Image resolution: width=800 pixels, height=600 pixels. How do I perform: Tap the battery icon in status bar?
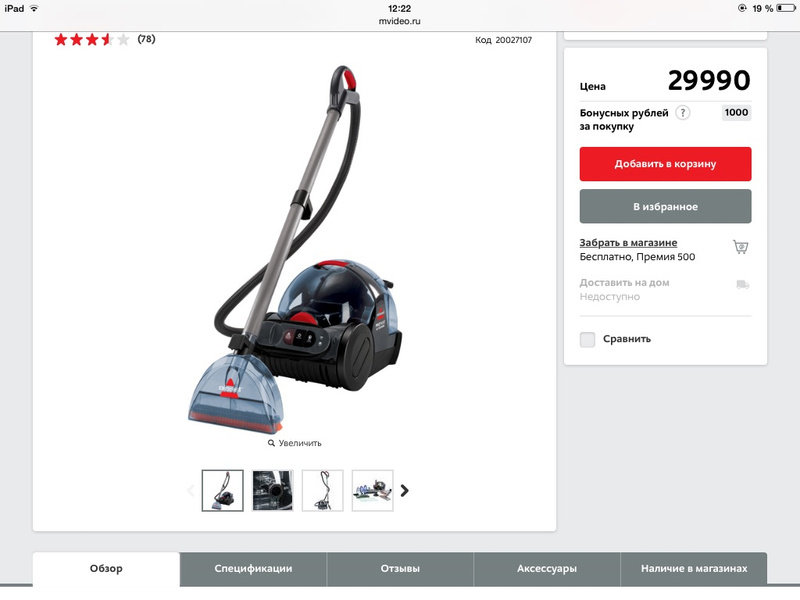tap(786, 8)
